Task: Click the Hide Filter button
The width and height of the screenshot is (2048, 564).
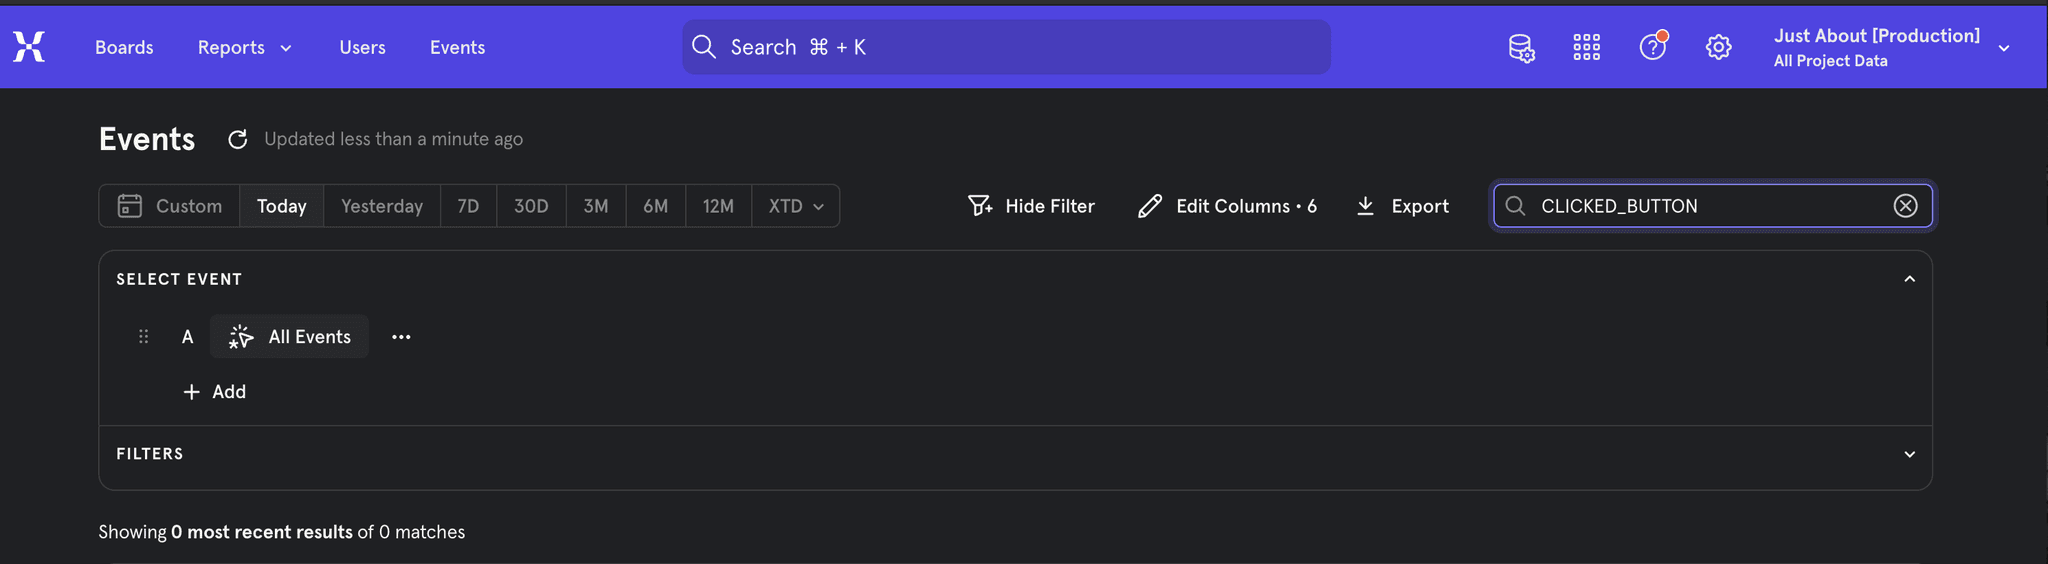Action: 1031,206
